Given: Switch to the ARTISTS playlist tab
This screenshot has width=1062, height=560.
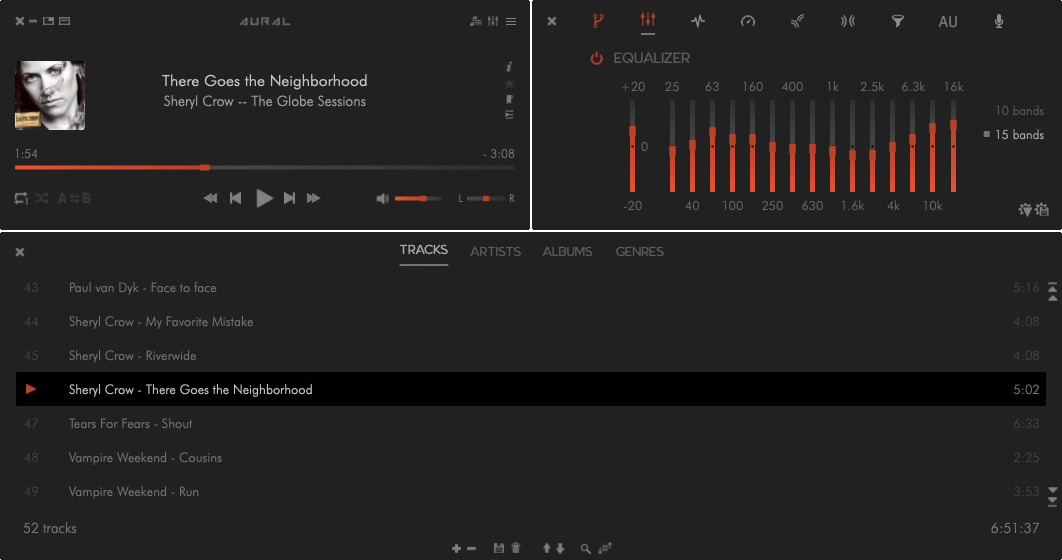Looking at the screenshot, I should coord(495,251).
